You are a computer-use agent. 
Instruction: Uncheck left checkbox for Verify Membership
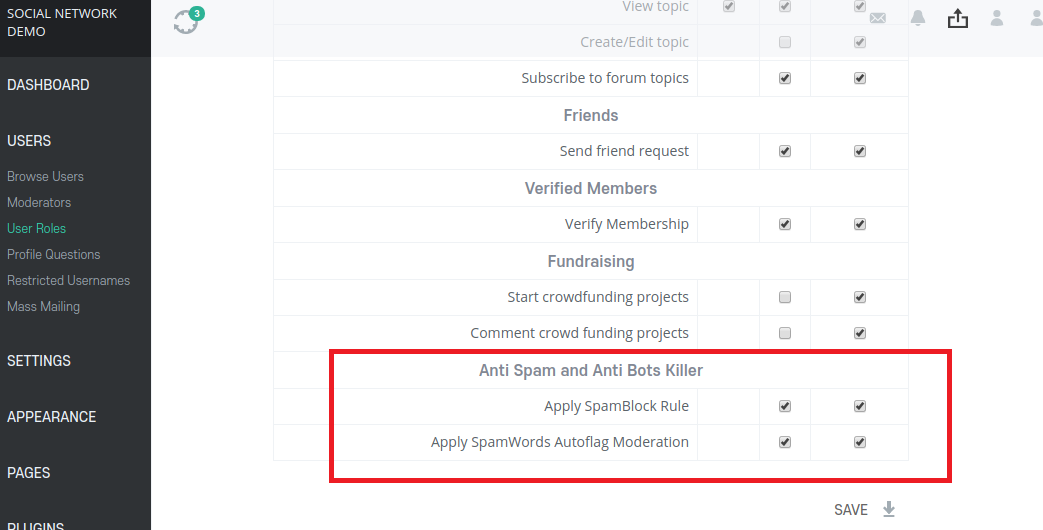pyautogui.click(x=785, y=224)
